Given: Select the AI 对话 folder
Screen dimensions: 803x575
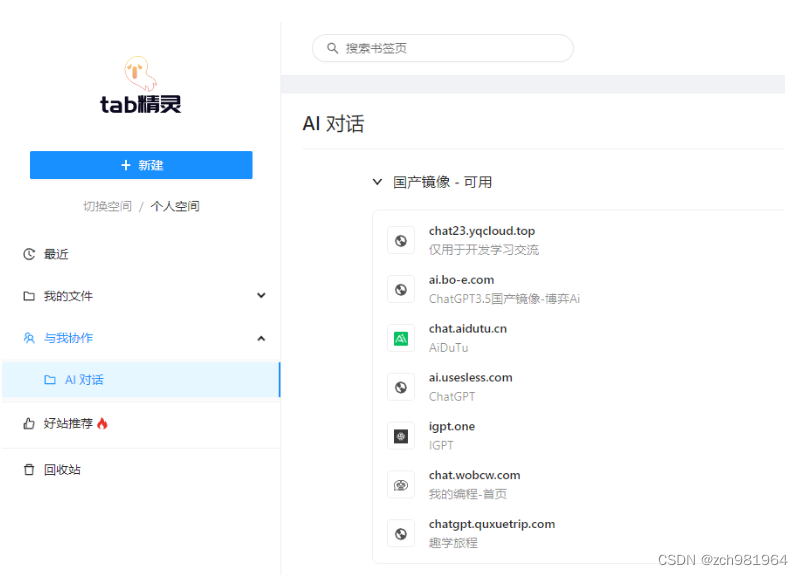Looking at the screenshot, I should (x=141, y=379).
